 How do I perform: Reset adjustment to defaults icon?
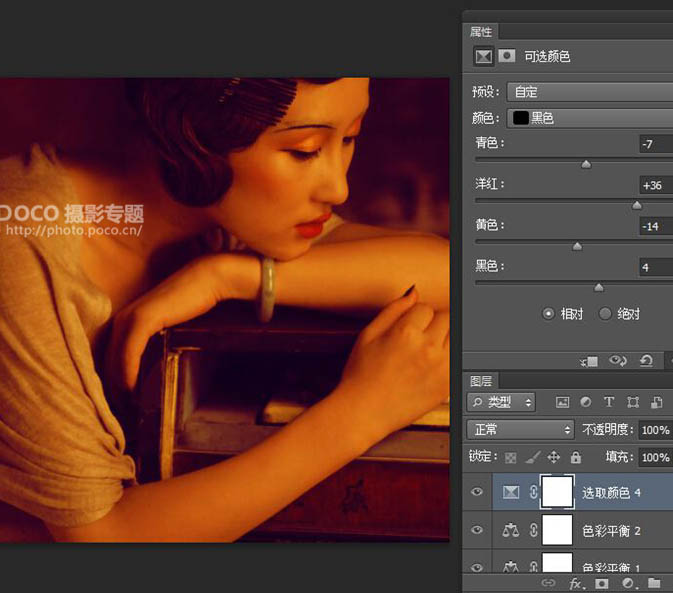point(646,360)
